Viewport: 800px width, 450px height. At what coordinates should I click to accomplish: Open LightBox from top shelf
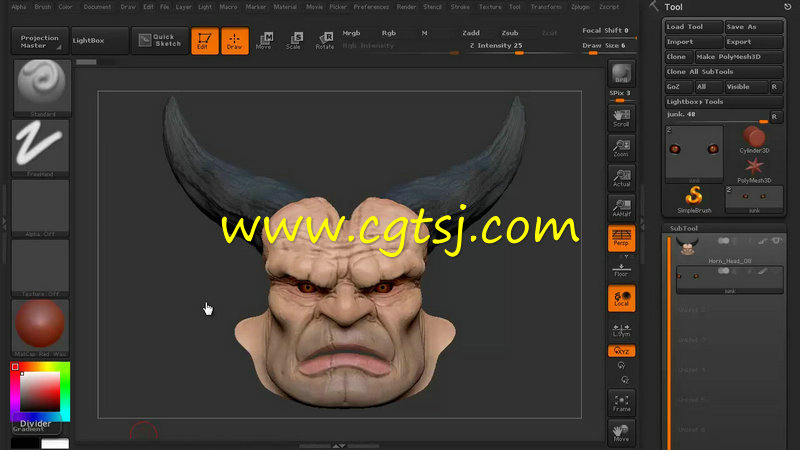tap(99, 41)
